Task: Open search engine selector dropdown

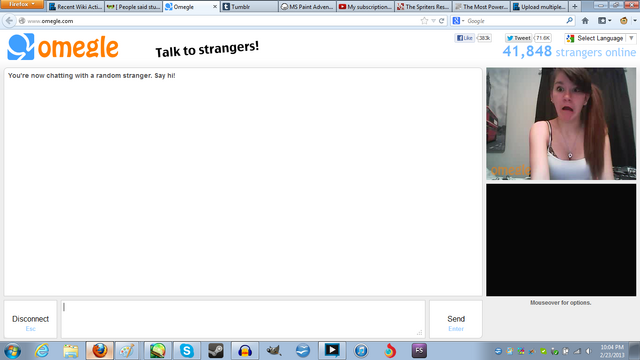Action: point(458,21)
